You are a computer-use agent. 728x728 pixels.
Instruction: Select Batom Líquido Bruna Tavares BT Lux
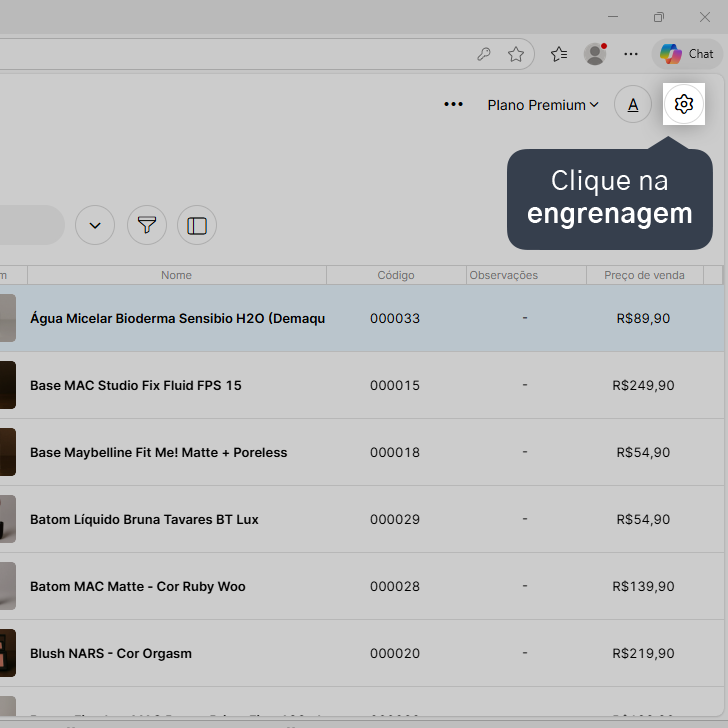tap(144, 519)
